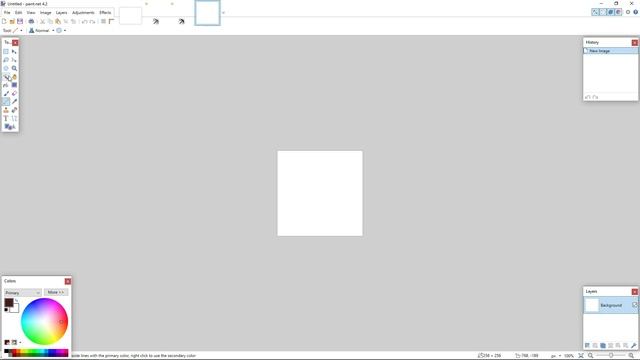Select the Eraser tool

14,93
